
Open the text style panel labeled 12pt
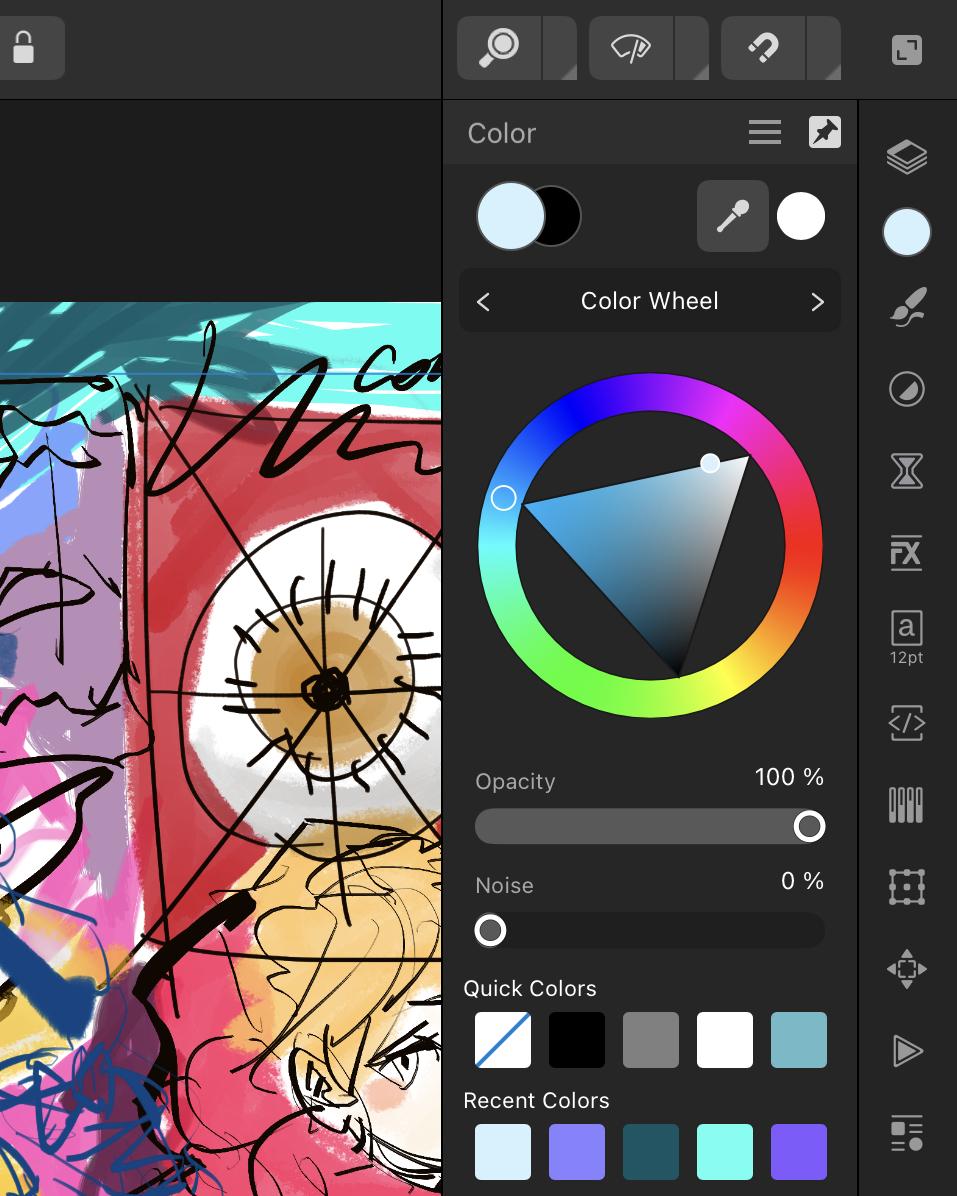906,635
